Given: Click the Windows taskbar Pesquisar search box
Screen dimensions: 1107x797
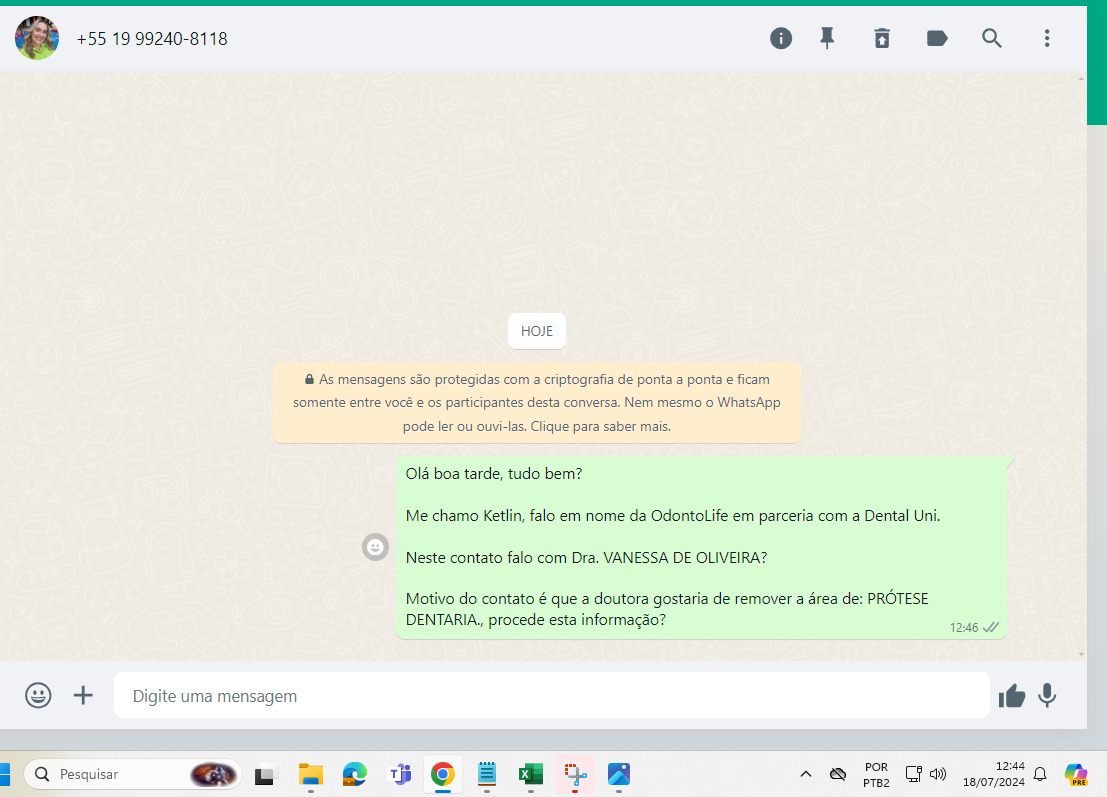Looking at the screenshot, I should pos(133,774).
